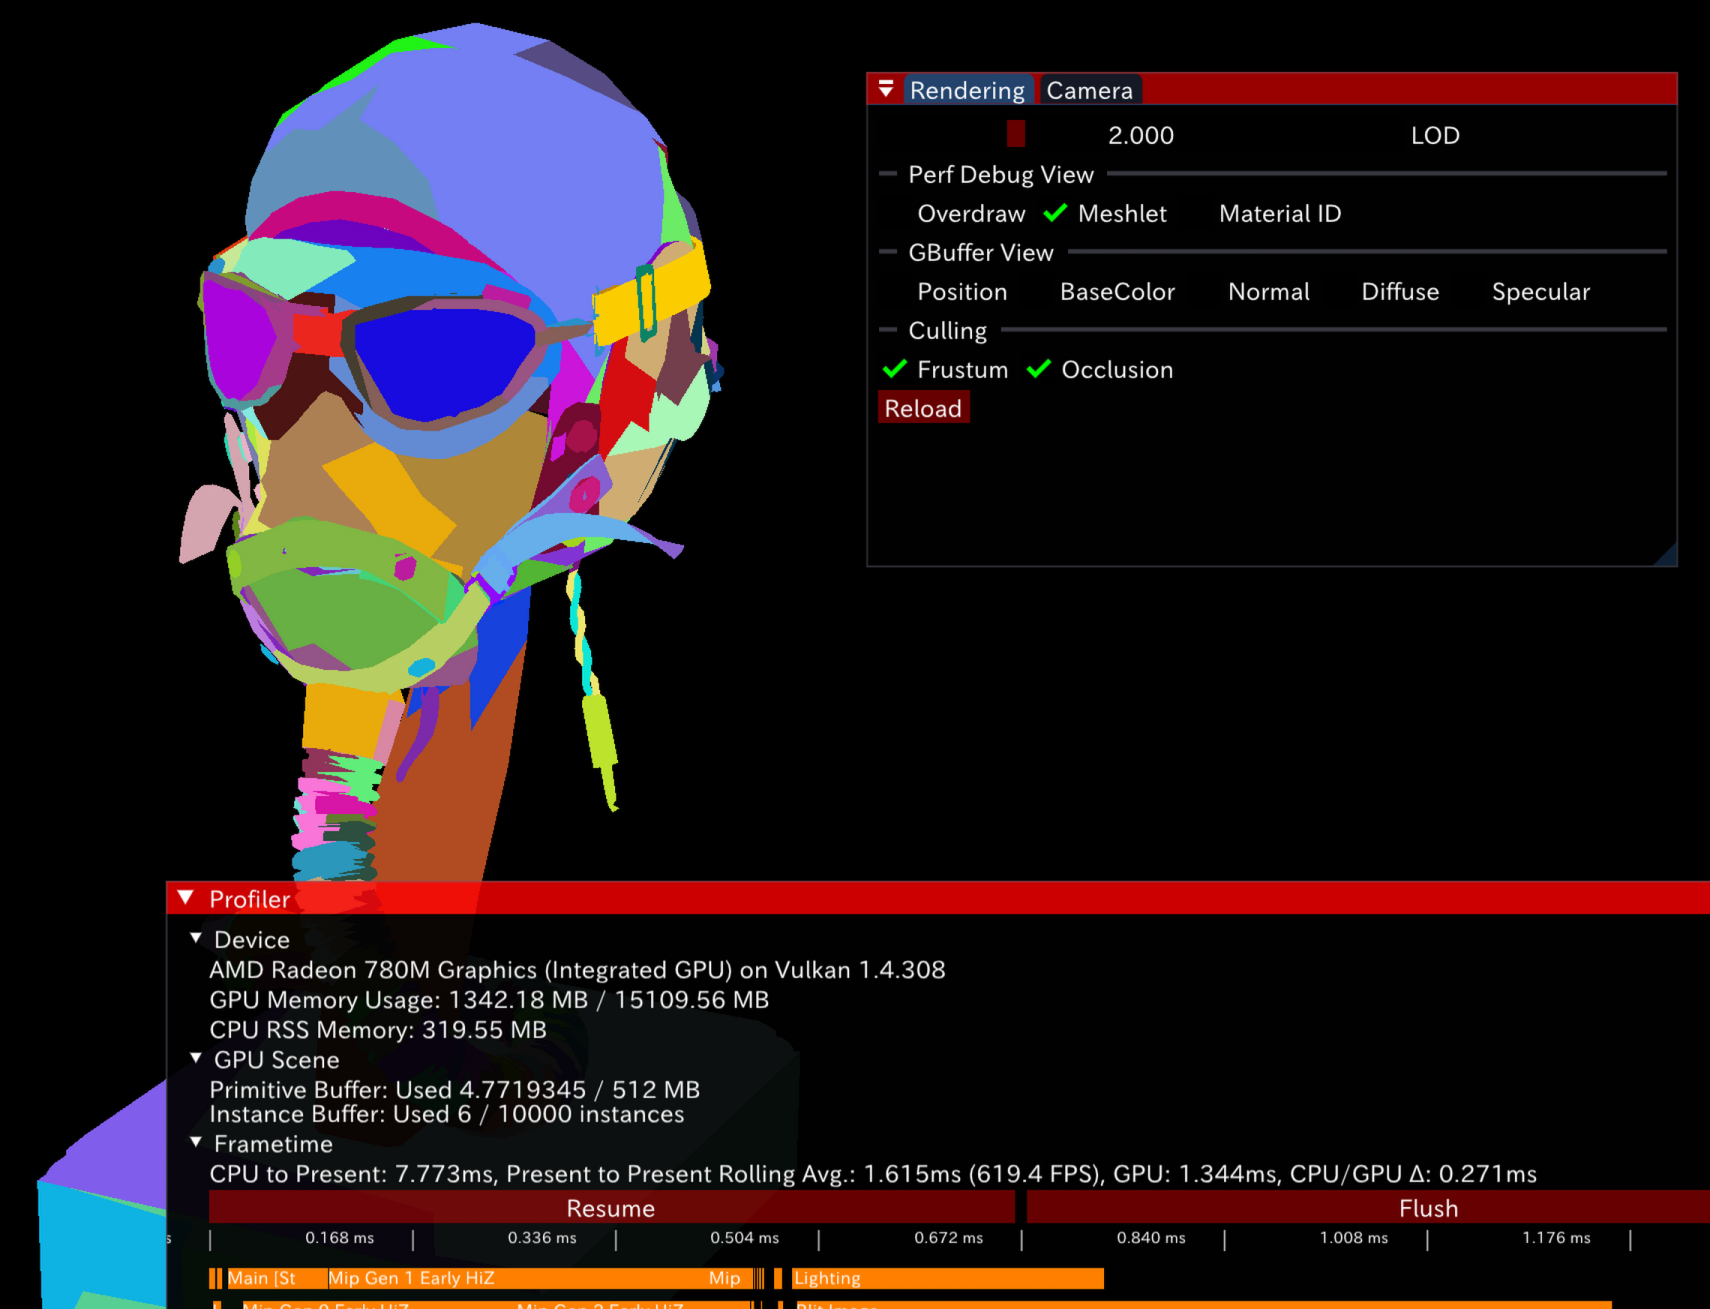This screenshot has width=1710, height=1309.
Task: Click the Flush button in Profiler
Action: pos(1427,1208)
